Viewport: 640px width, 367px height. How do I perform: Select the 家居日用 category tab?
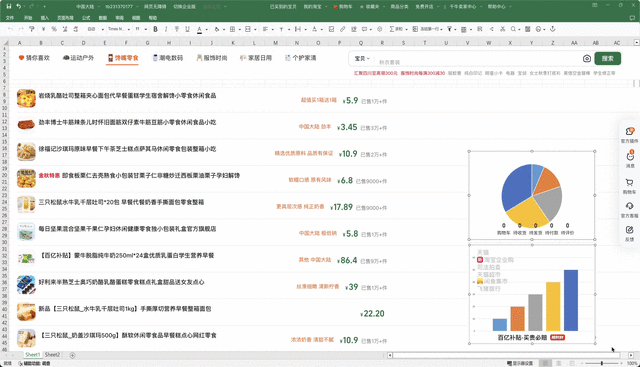tap(256, 58)
